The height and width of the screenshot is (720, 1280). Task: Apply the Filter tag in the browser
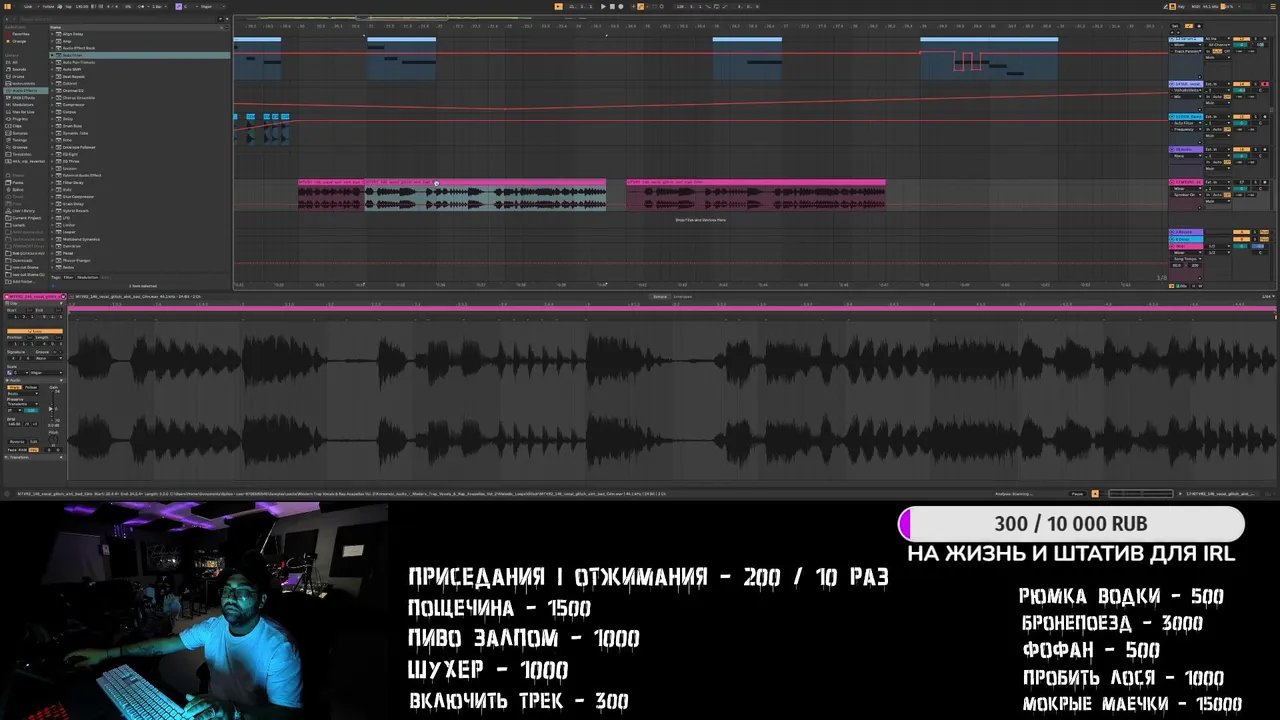tap(68, 277)
